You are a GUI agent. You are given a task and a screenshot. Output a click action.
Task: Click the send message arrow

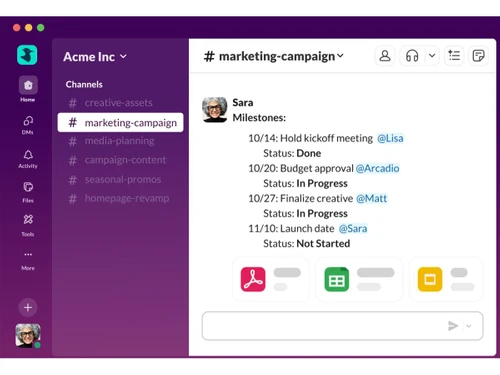pos(453,326)
